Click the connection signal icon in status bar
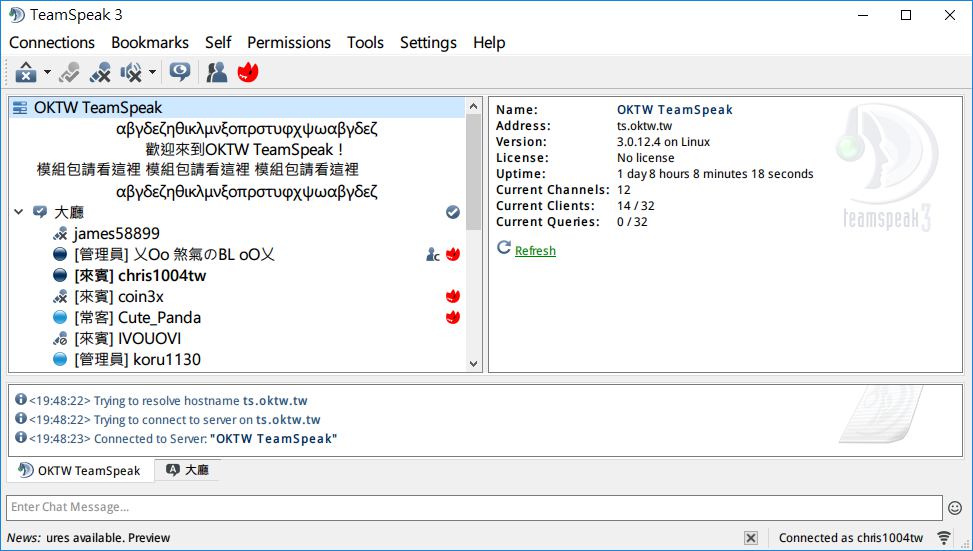The image size is (973, 551). click(944, 537)
